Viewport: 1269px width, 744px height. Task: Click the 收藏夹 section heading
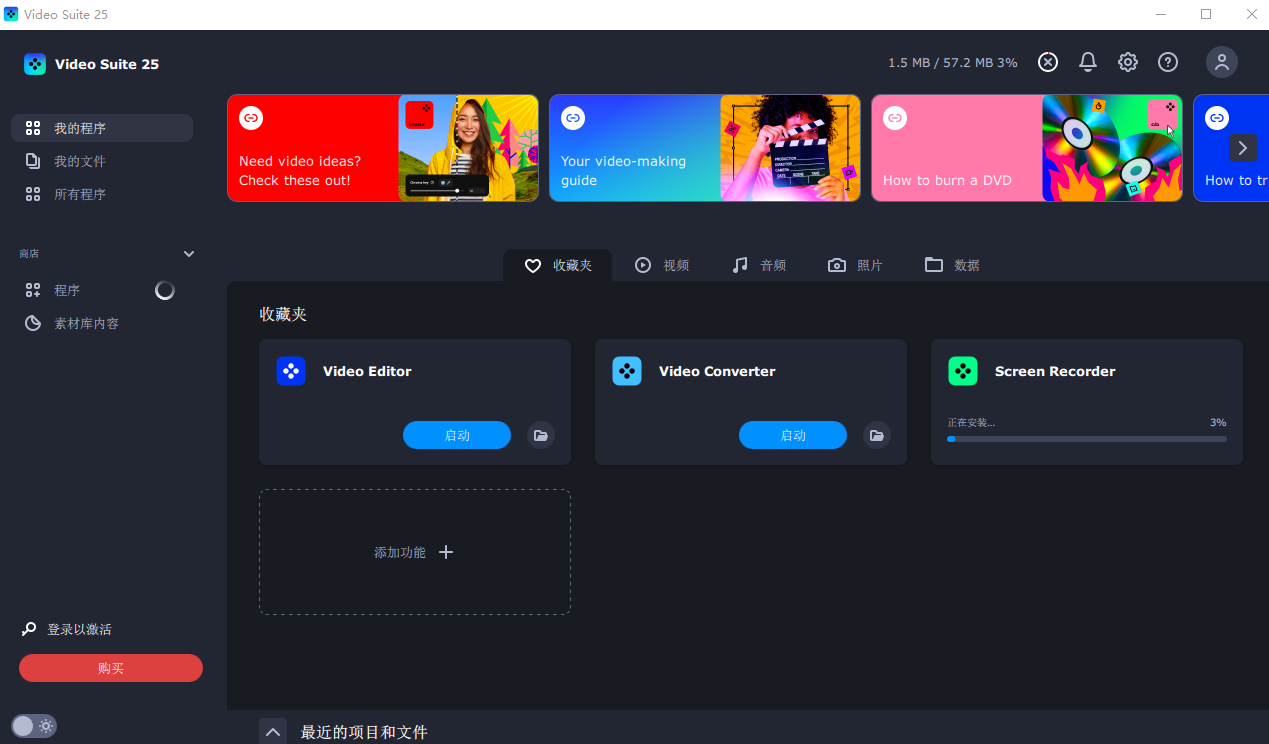tap(283, 314)
